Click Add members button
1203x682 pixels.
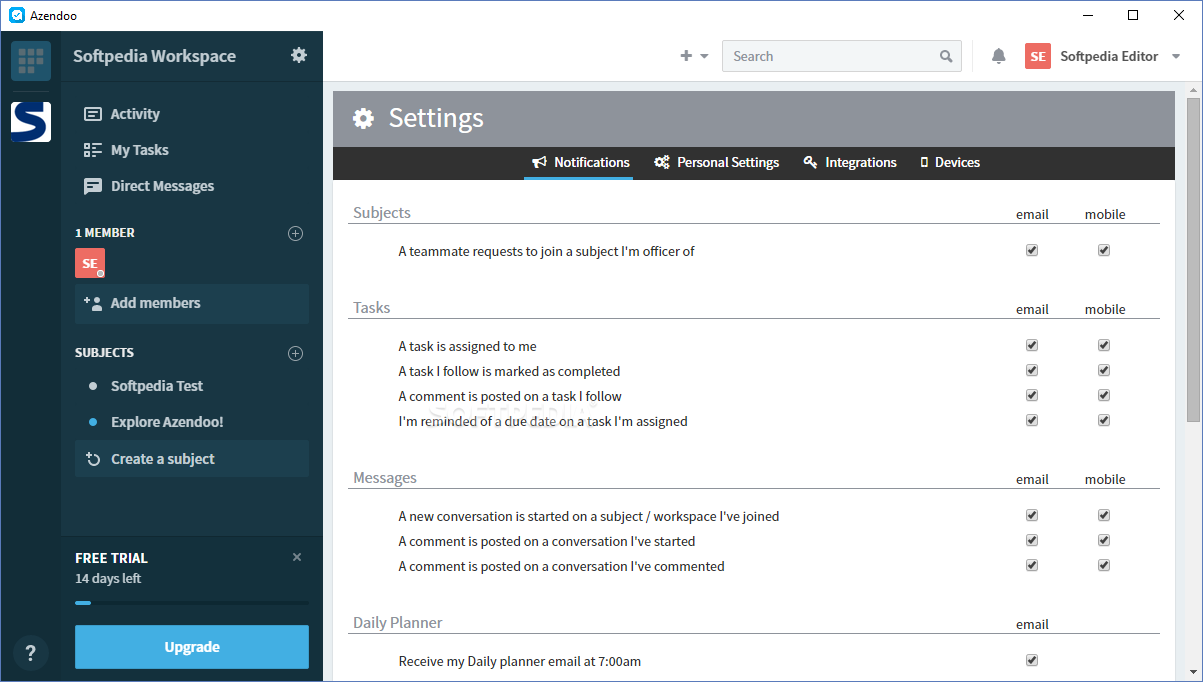pyautogui.click(x=192, y=303)
